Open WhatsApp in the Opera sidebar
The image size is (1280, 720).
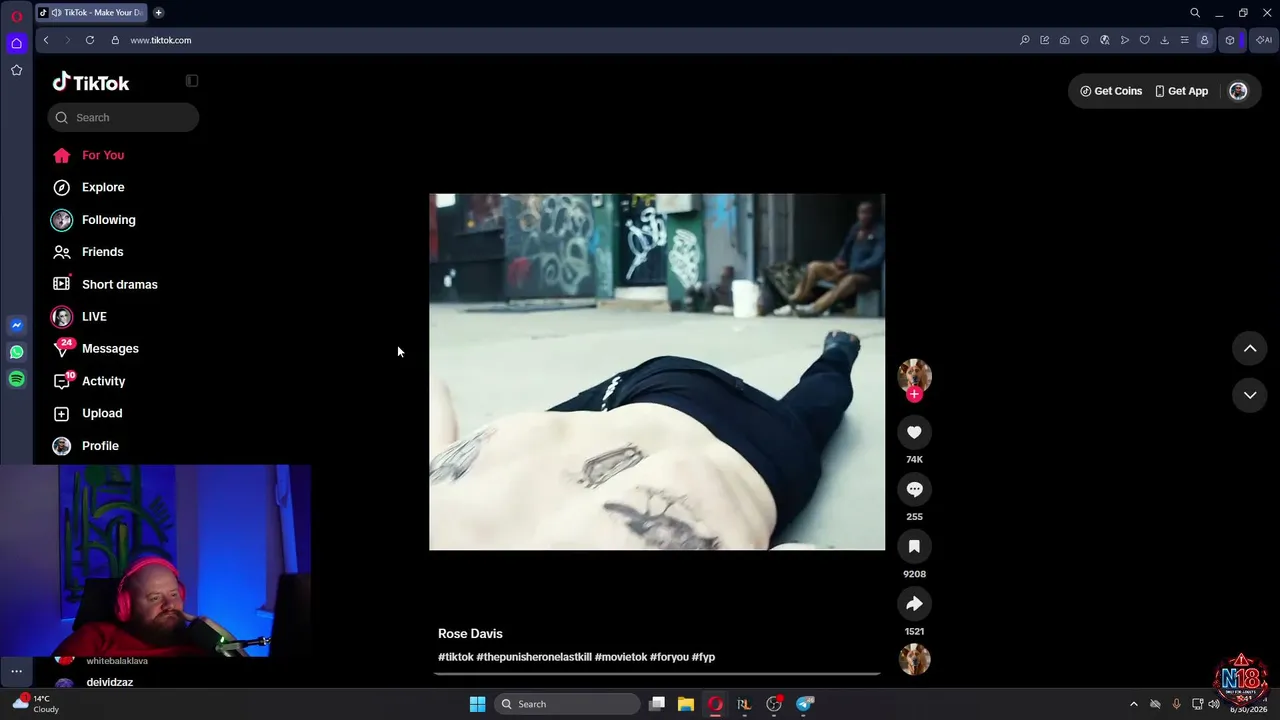coord(16,352)
